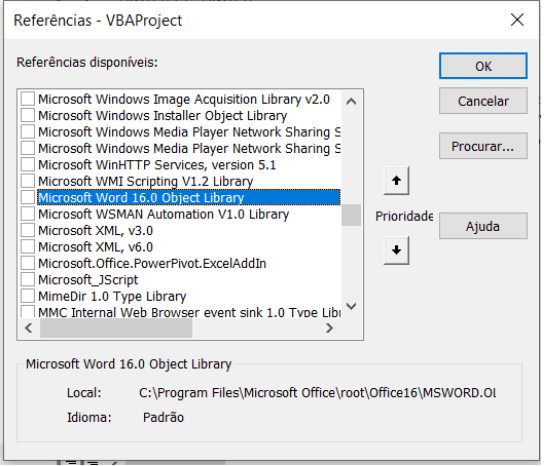544x466 pixels.
Task: Select MimeDir 1.0 Type Library entry
Action: click(112, 296)
